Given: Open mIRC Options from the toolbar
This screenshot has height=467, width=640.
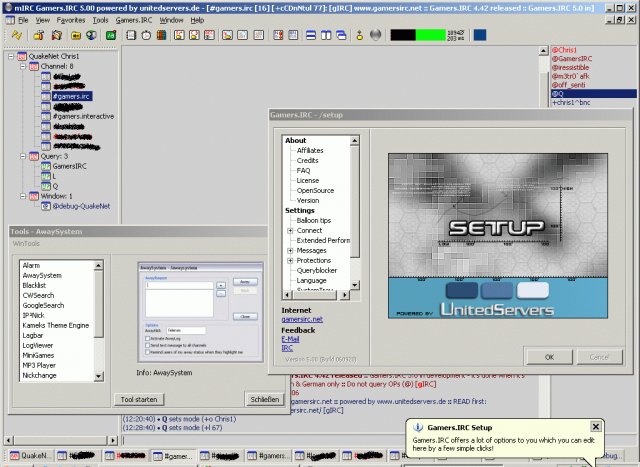Looking at the screenshot, I should point(39,36).
